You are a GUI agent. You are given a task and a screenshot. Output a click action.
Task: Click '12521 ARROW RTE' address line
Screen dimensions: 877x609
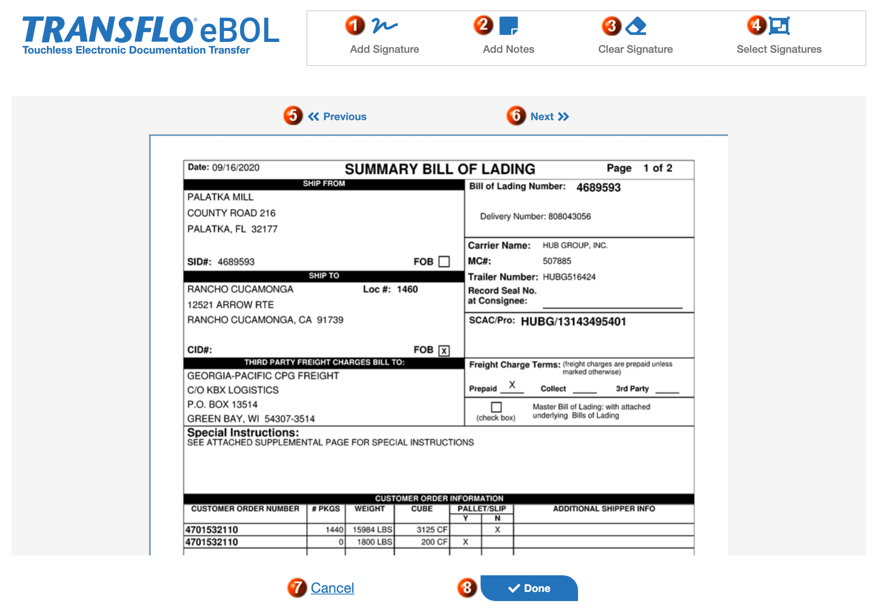tap(230, 305)
